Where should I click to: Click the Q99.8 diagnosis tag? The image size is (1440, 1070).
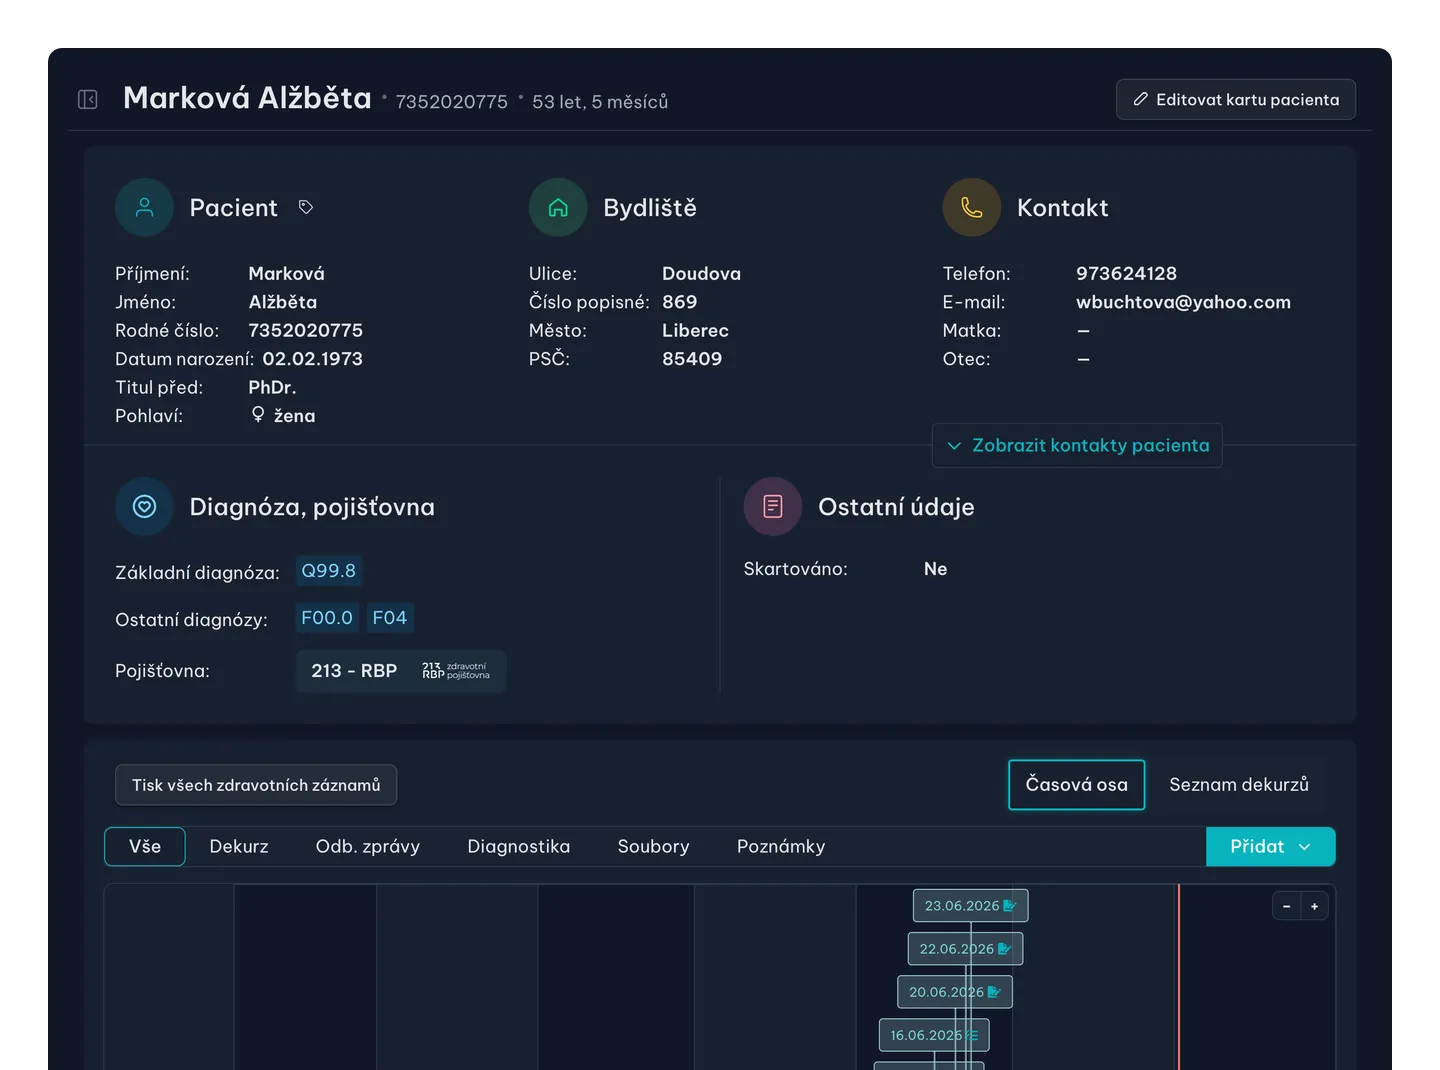[x=329, y=570]
